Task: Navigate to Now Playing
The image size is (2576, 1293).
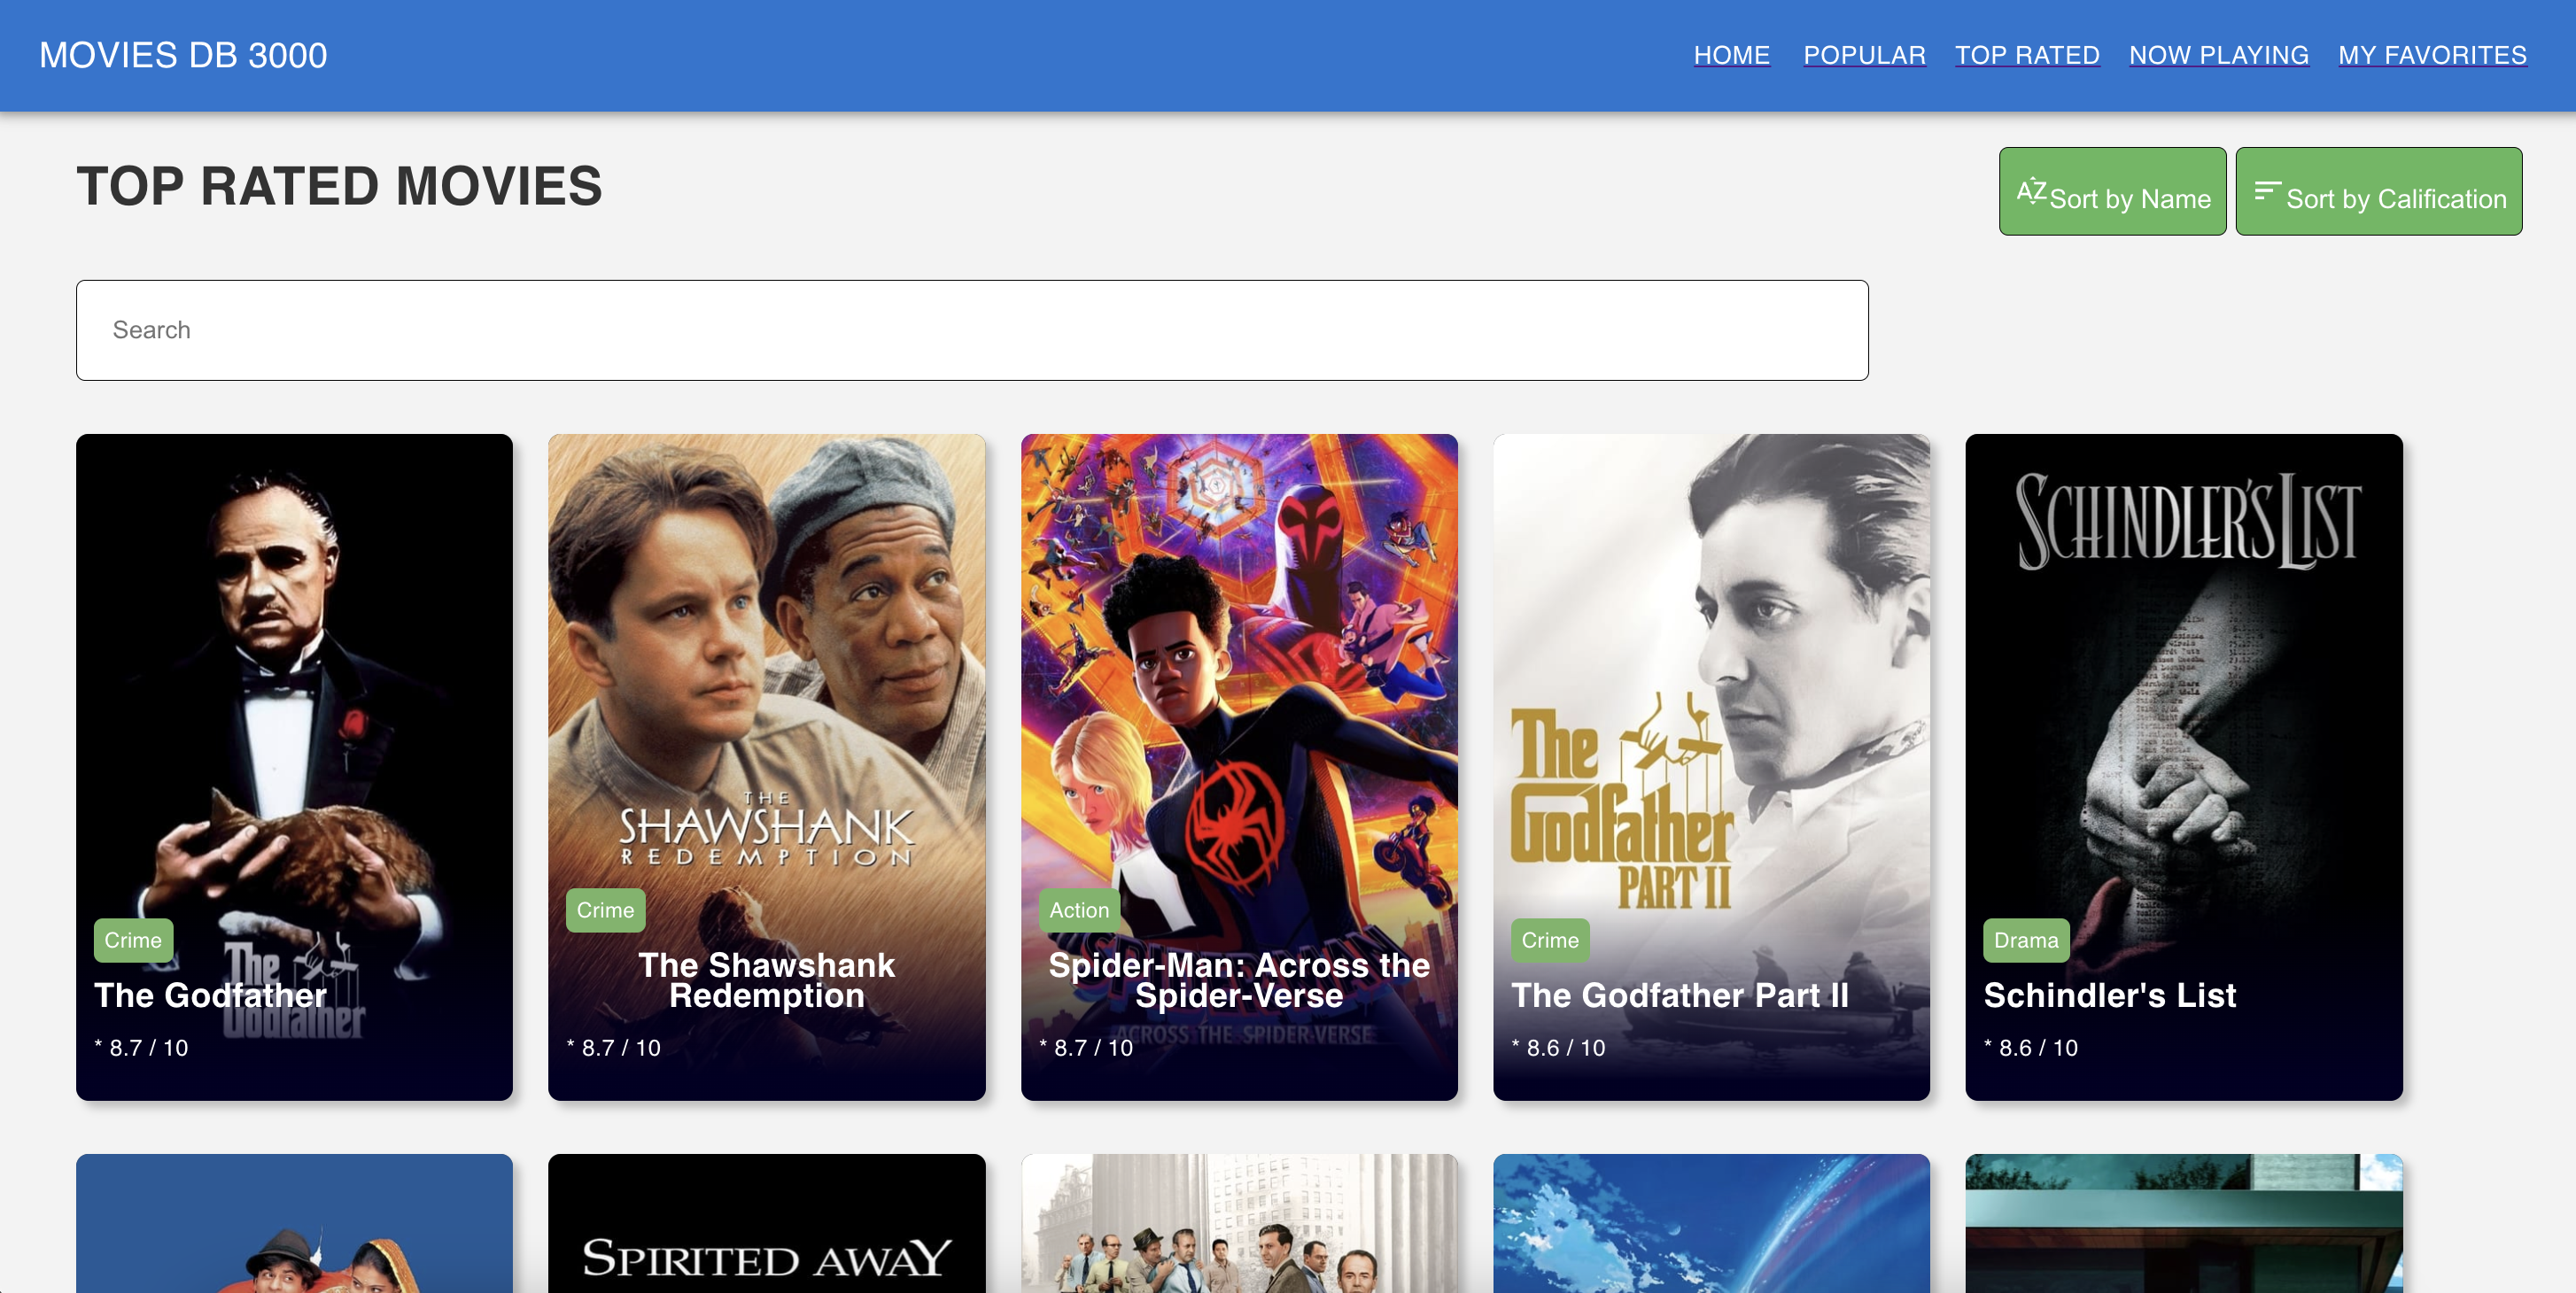Action: pos(2218,55)
